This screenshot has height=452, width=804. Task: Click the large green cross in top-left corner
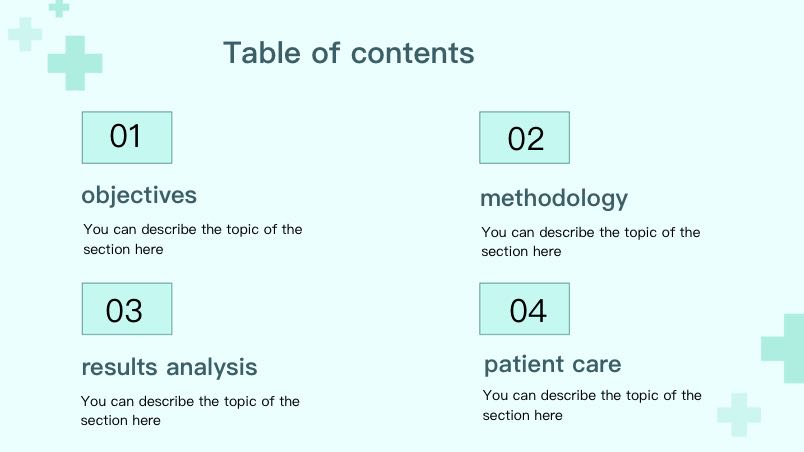pos(75,62)
